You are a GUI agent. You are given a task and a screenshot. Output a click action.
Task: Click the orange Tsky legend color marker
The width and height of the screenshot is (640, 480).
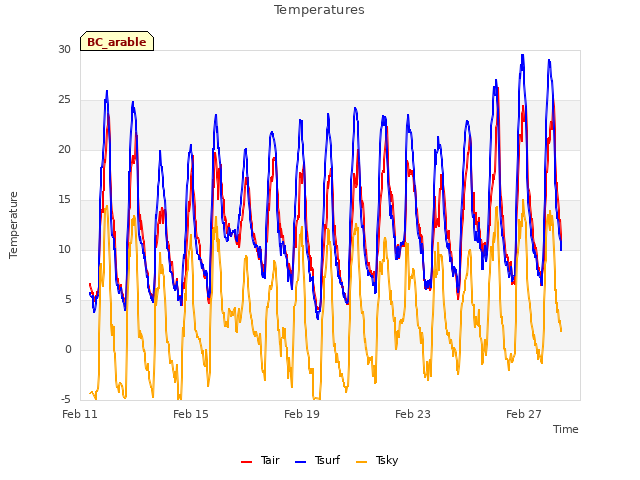(x=362, y=462)
